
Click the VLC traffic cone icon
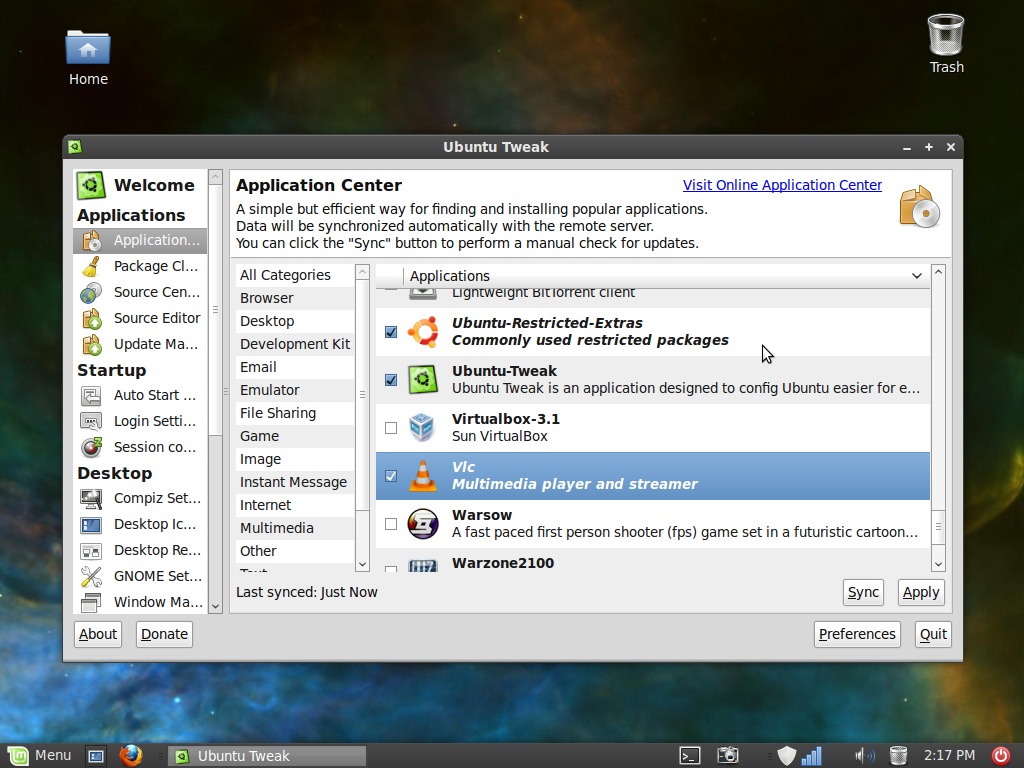pyautogui.click(x=423, y=475)
